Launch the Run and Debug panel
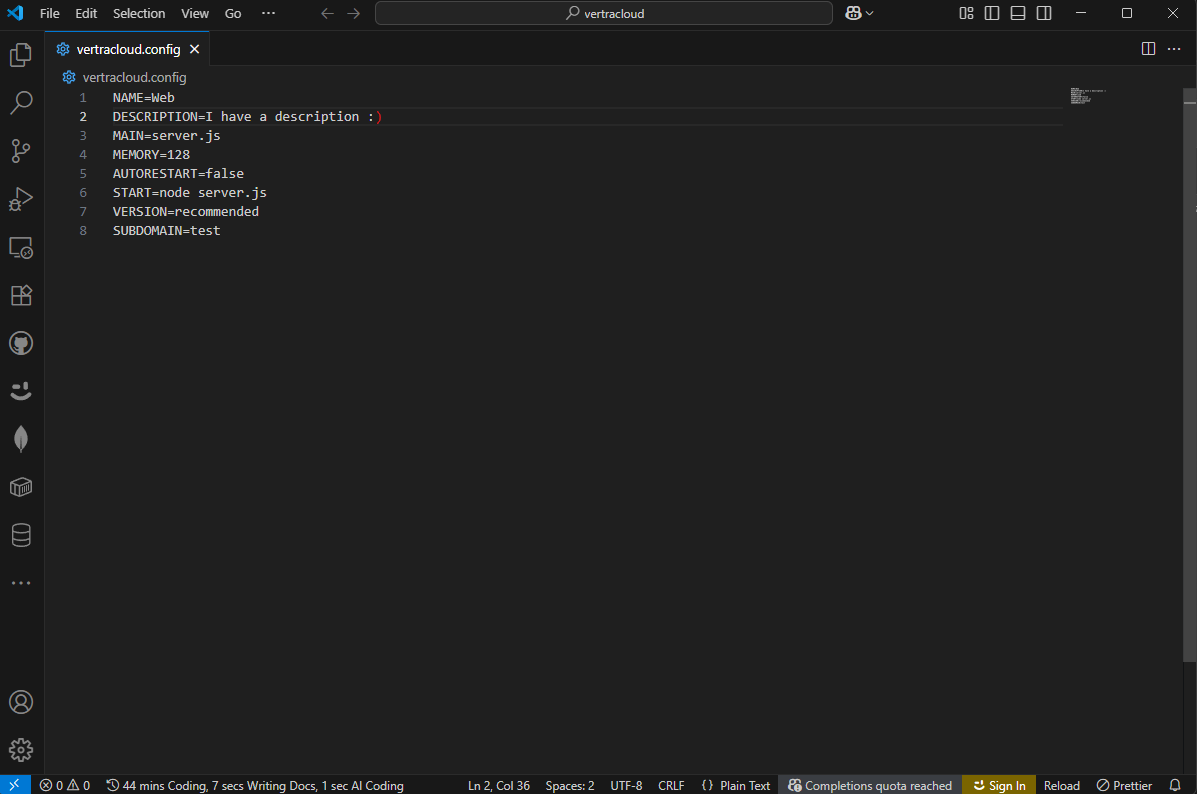 pyautogui.click(x=21, y=199)
